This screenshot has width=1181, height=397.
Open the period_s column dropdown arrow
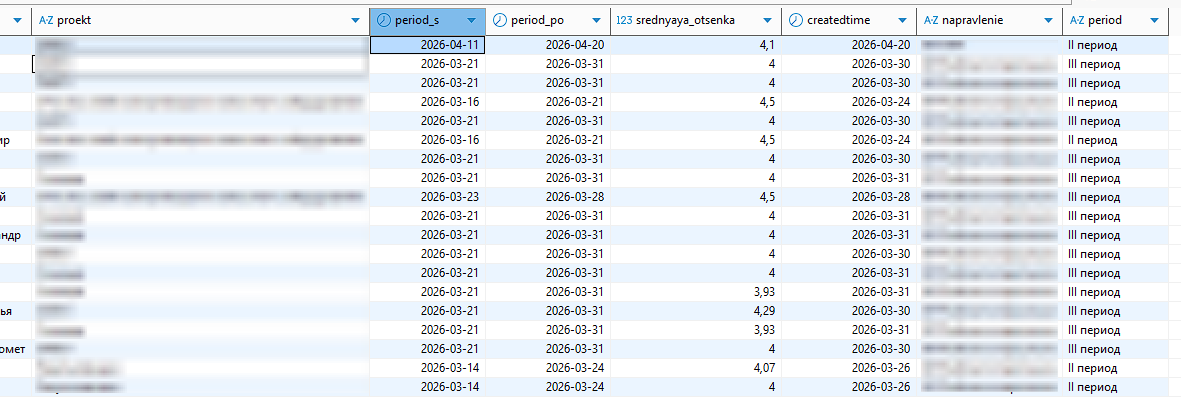(472, 21)
